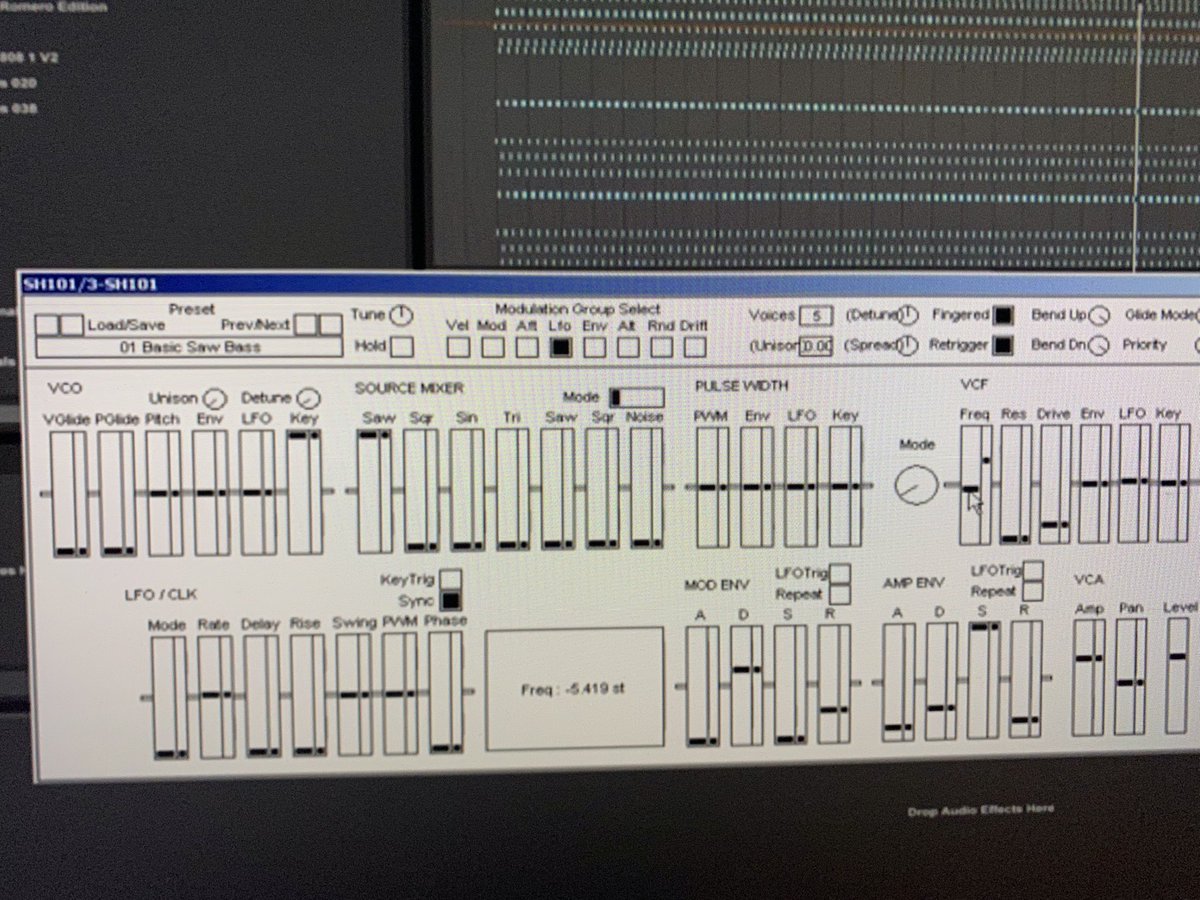
Task: Toggle KeyTrig for the LFO
Action: coord(449,578)
